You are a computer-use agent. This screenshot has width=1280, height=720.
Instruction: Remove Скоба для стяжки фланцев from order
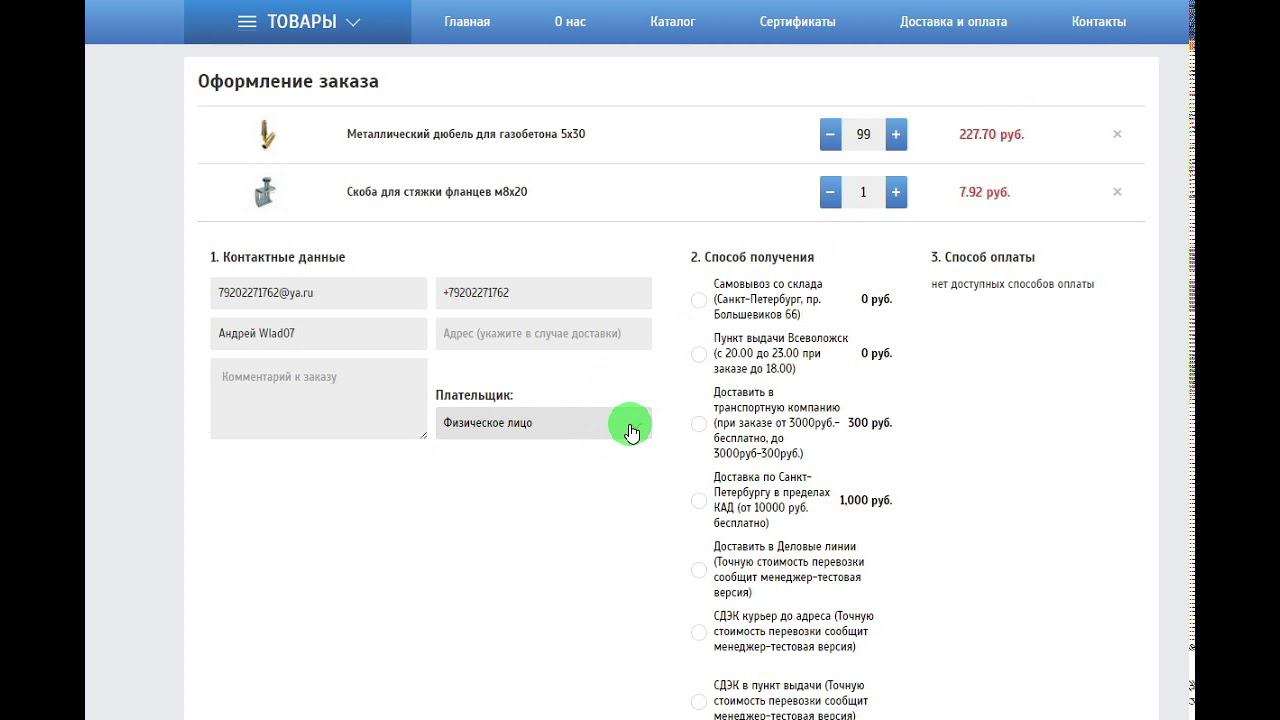tap(1117, 192)
